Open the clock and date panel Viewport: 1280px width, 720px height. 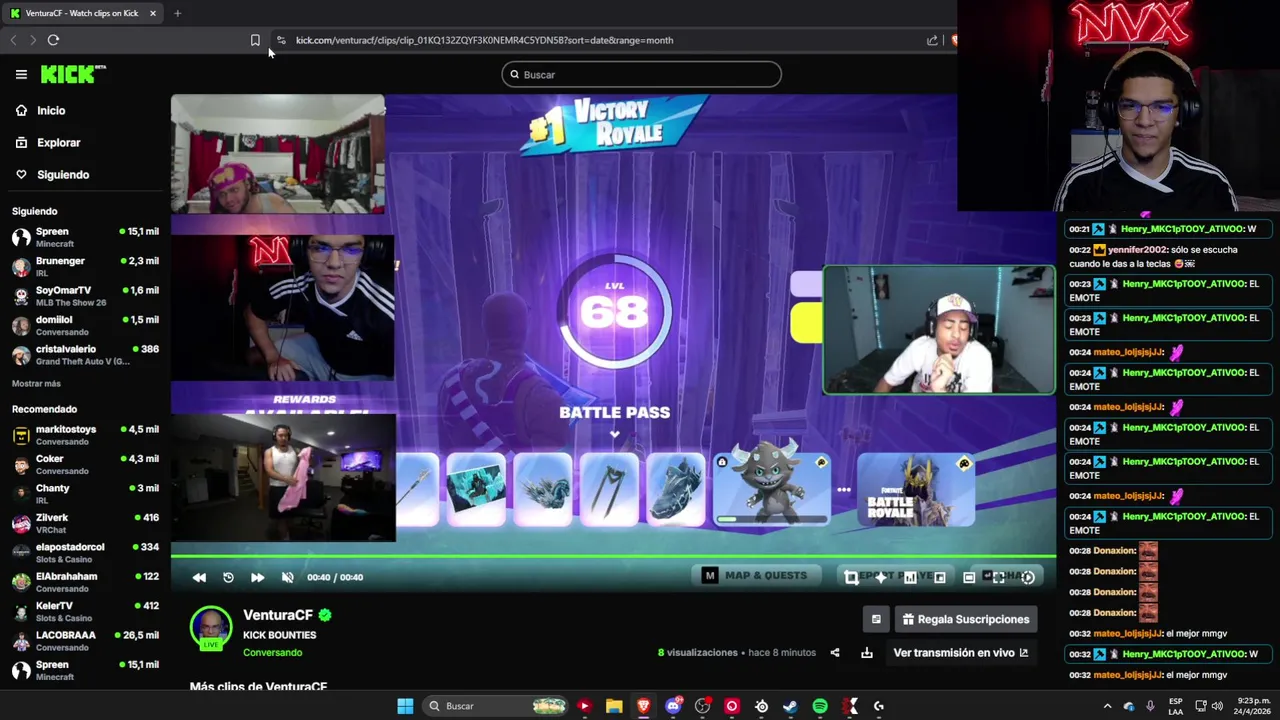pos(1252,706)
